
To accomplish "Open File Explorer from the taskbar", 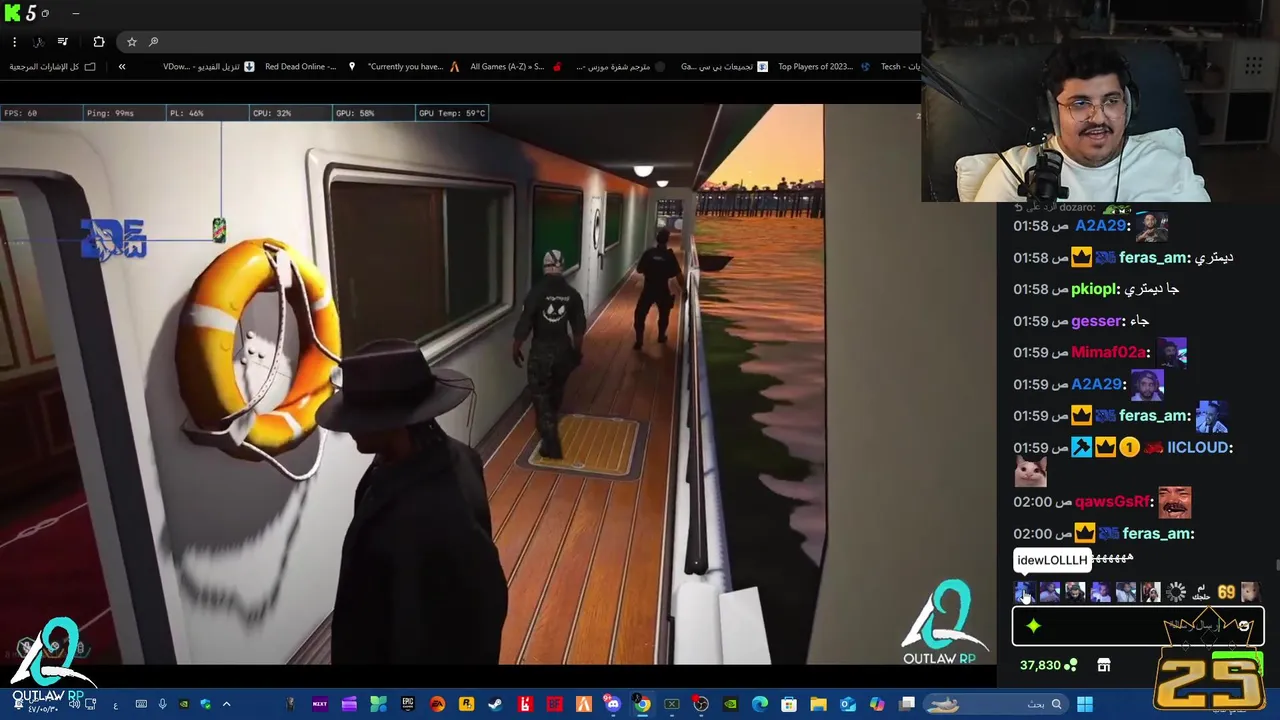I will (x=818, y=704).
